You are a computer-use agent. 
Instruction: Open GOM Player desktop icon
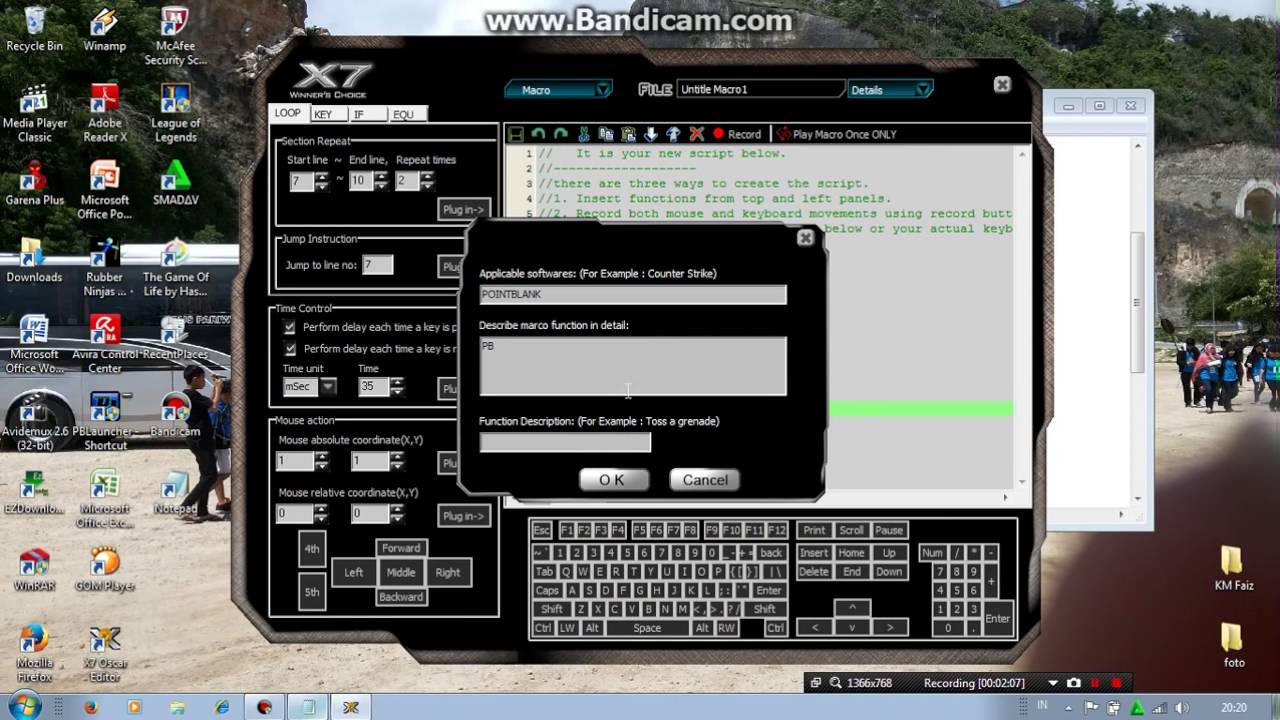pyautogui.click(x=105, y=569)
